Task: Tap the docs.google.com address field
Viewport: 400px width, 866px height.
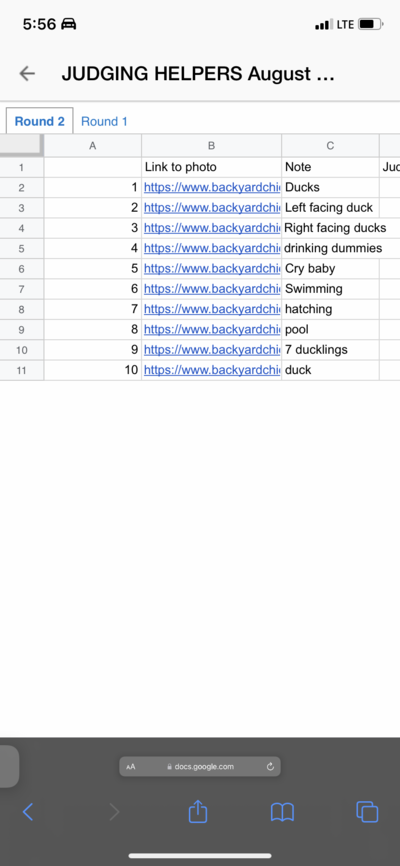Action: [200, 767]
